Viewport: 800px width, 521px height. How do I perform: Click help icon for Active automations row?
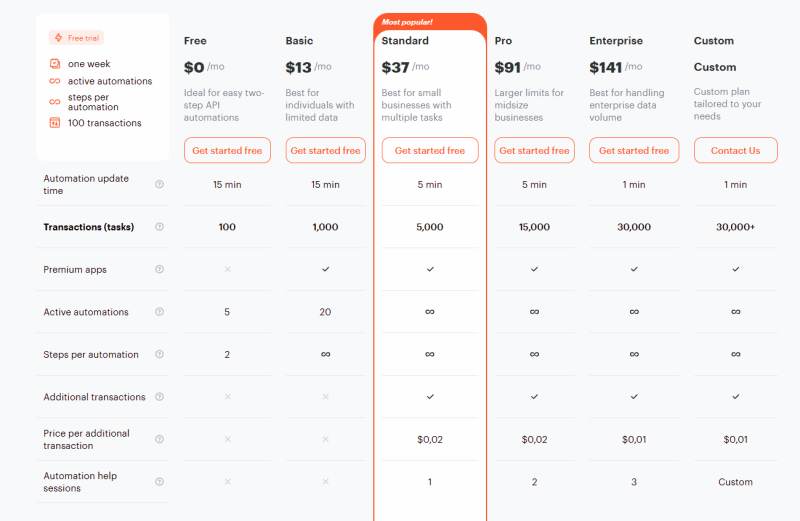(x=159, y=312)
